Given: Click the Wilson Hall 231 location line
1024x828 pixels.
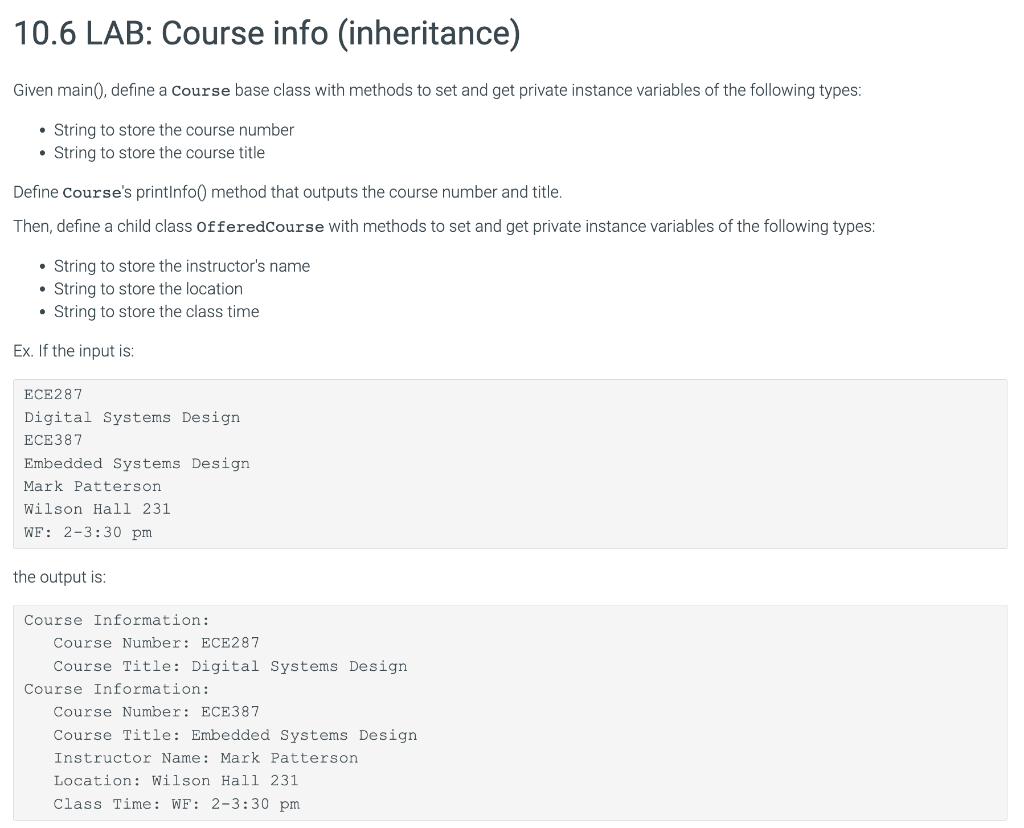Looking at the screenshot, I should [97, 509].
